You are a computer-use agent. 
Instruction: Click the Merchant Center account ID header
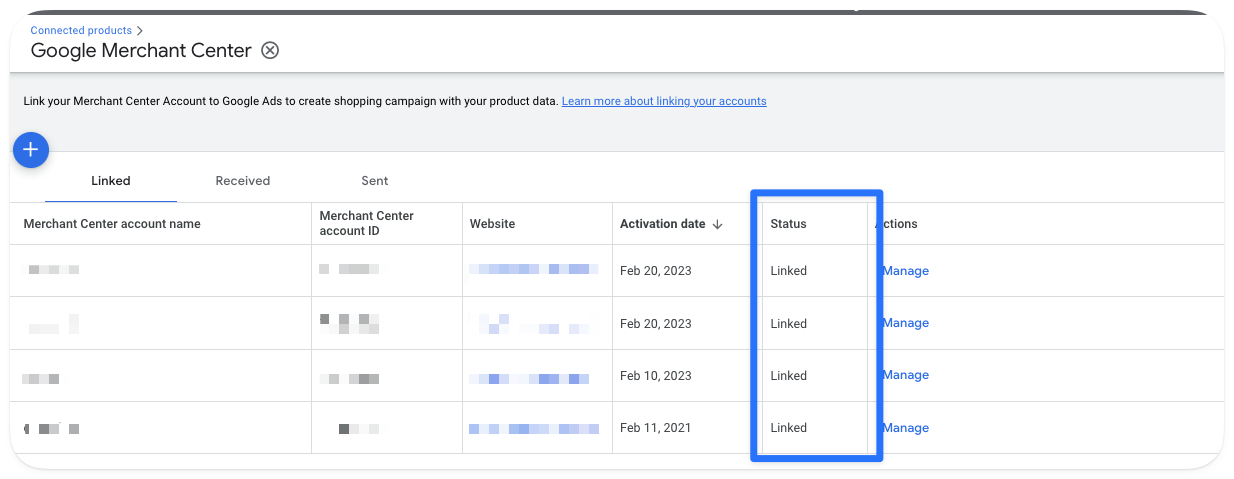[366, 224]
